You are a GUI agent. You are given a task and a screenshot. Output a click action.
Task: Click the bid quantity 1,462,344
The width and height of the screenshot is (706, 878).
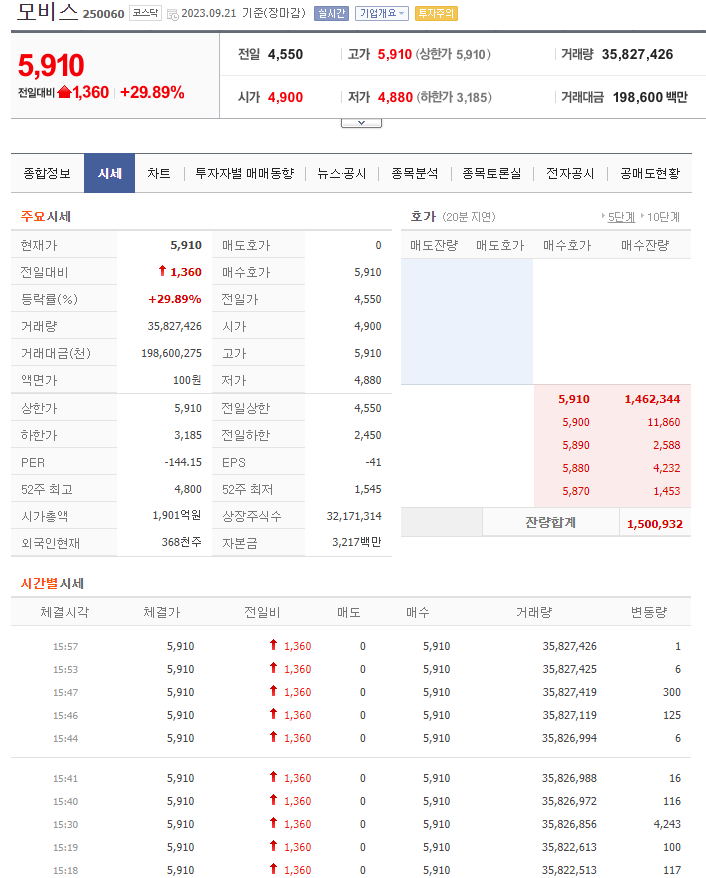[652, 399]
